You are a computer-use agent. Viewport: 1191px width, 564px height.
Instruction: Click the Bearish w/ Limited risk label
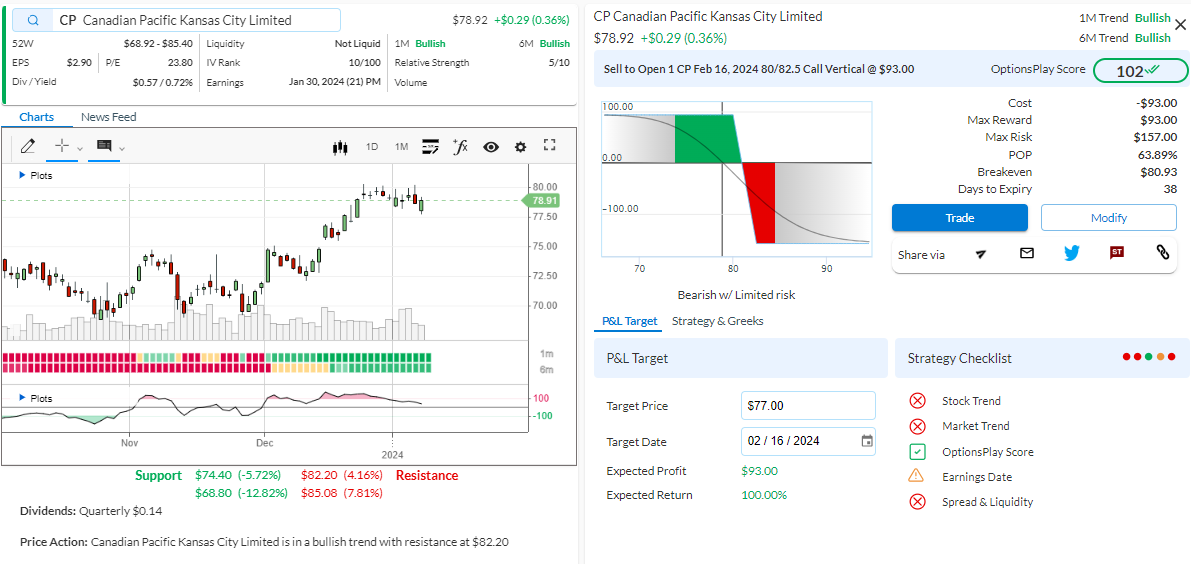click(x=736, y=295)
